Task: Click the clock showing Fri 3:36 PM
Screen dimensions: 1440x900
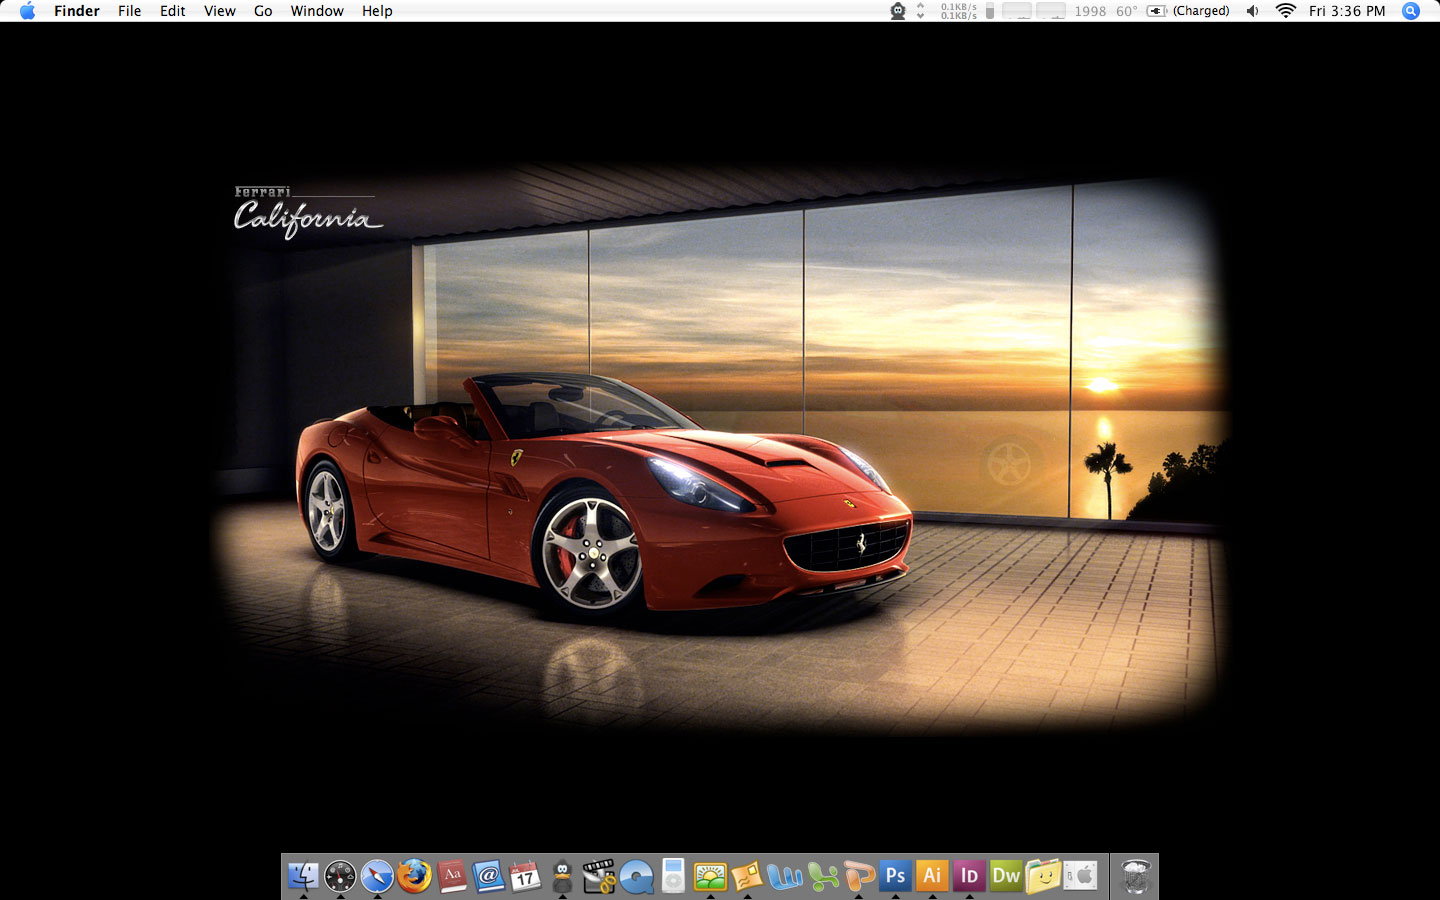Action: [x=1347, y=11]
